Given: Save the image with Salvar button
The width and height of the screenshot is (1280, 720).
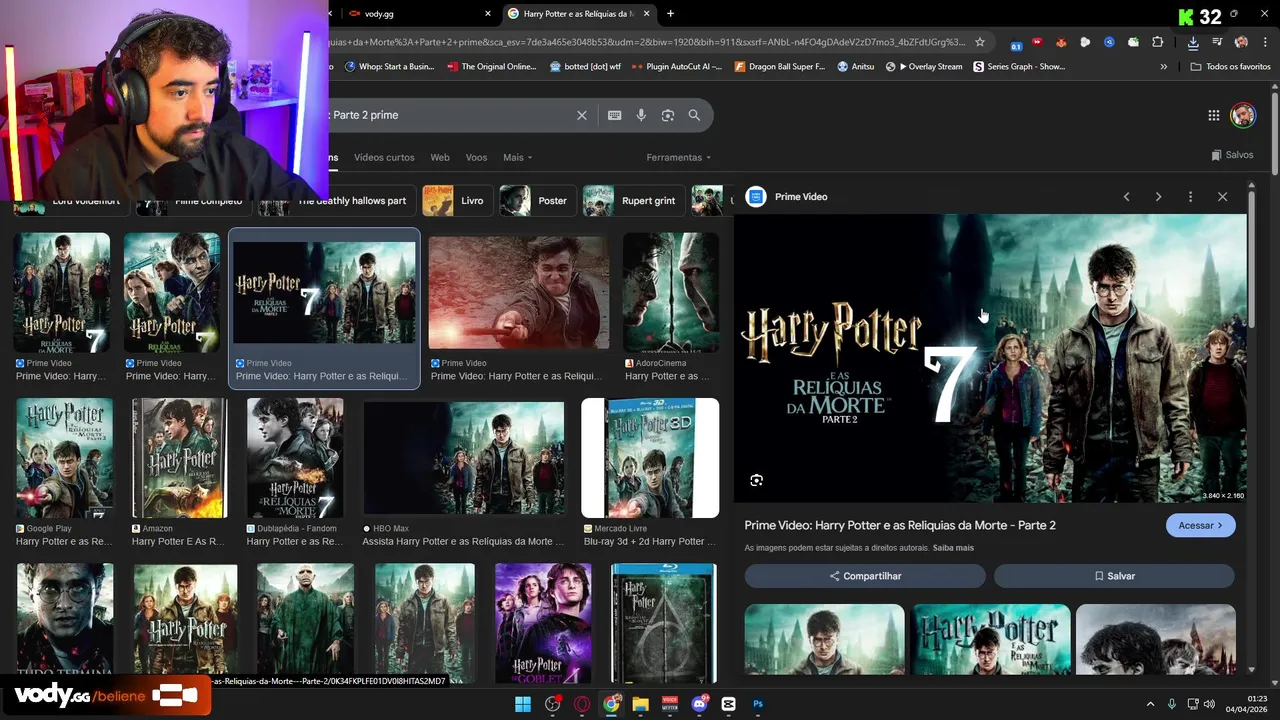Looking at the screenshot, I should coord(1114,576).
